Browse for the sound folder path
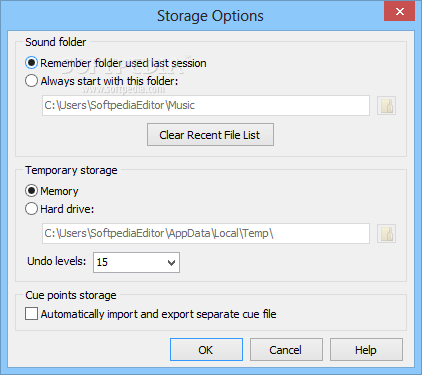Screen dimensions: 422x375 point(386,106)
